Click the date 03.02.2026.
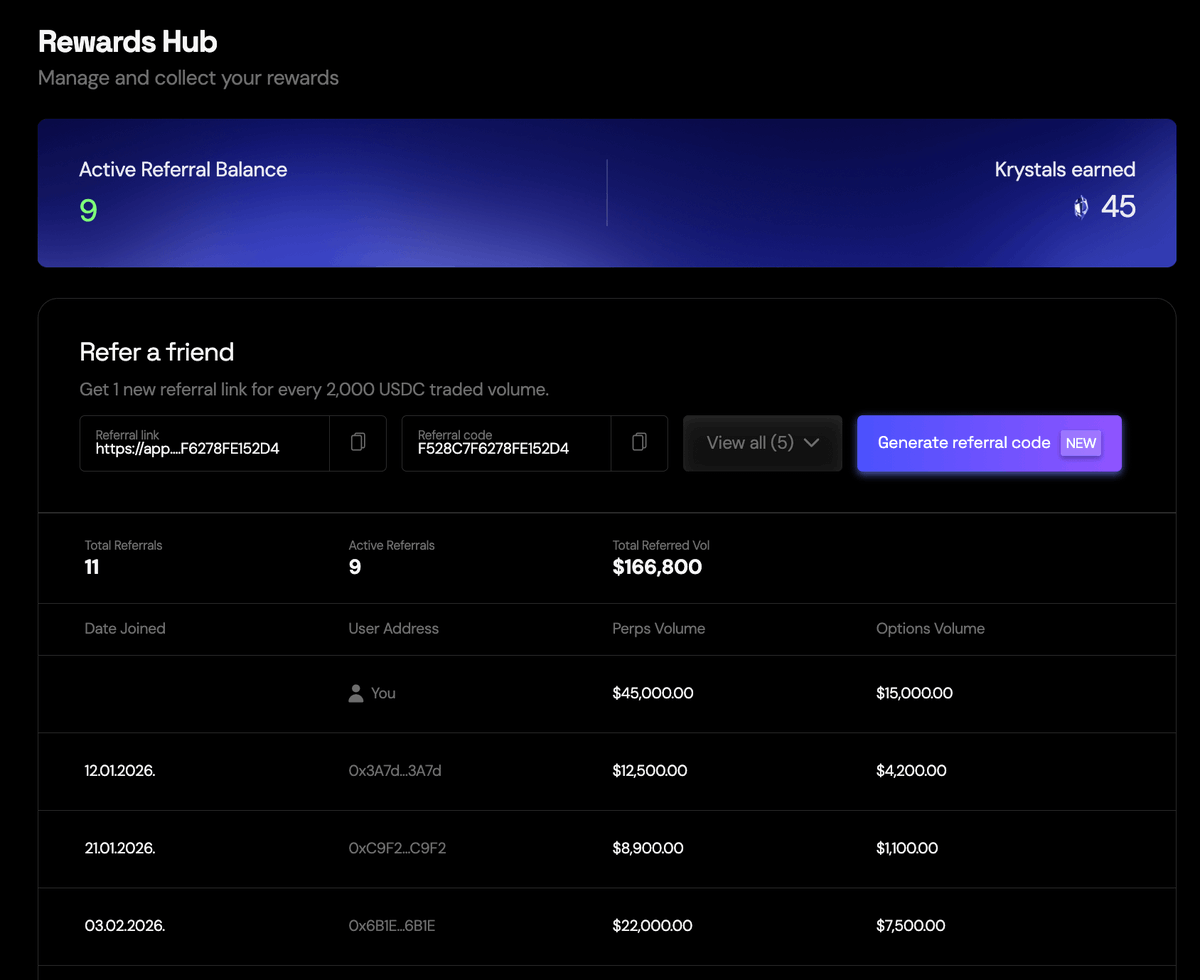The image size is (1200, 980). click(125, 926)
